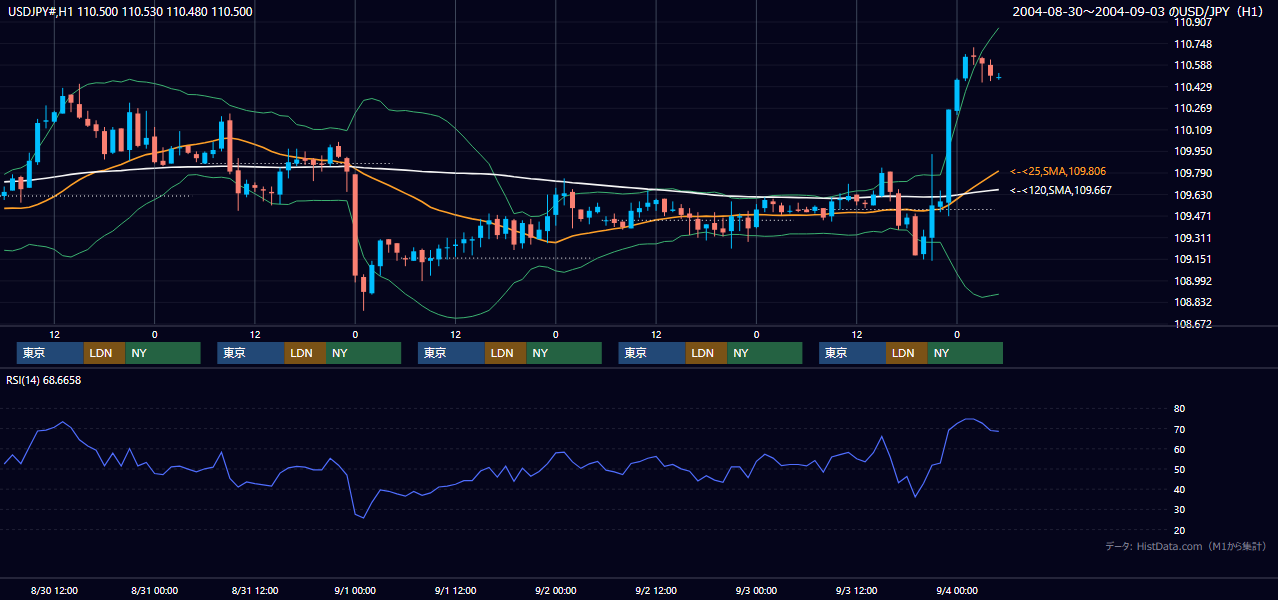Screen dimensions: 1278x600
Task: Select the 東京 session box for 9/3
Action: [x=852, y=353]
